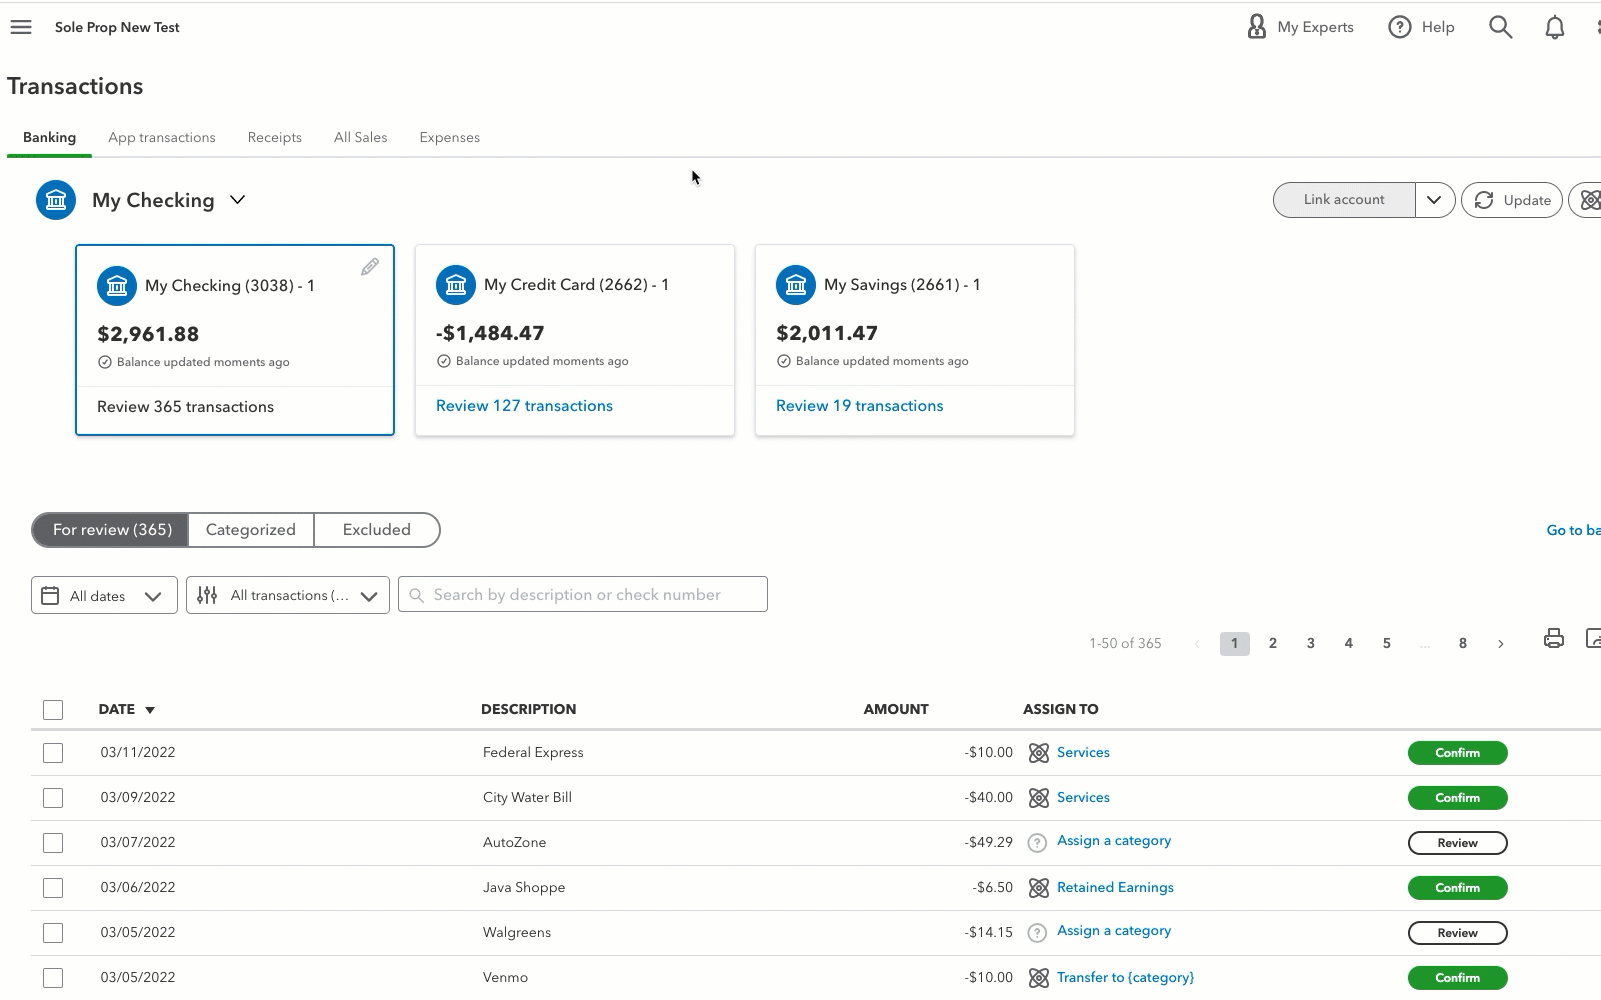Print the transaction list with printer icon
The width and height of the screenshot is (1601, 1000).
click(x=1553, y=638)
